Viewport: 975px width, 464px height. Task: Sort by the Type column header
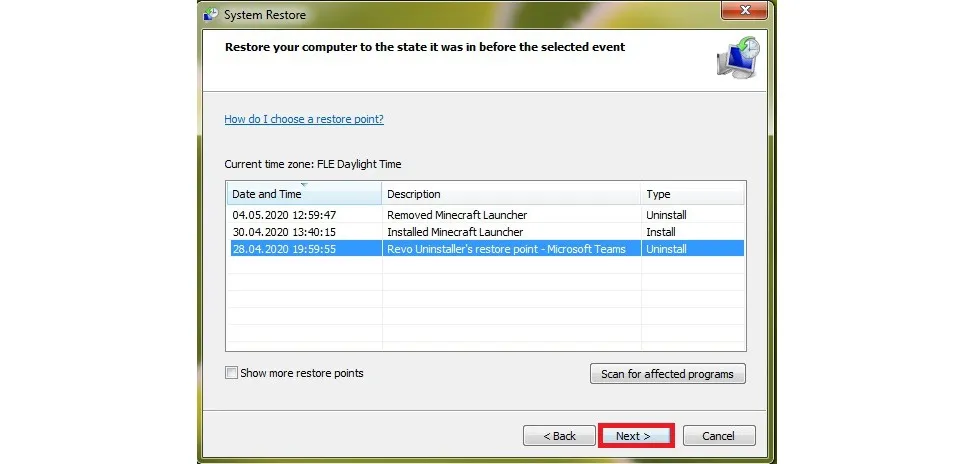pyautogui.click(x=693, y=193)
